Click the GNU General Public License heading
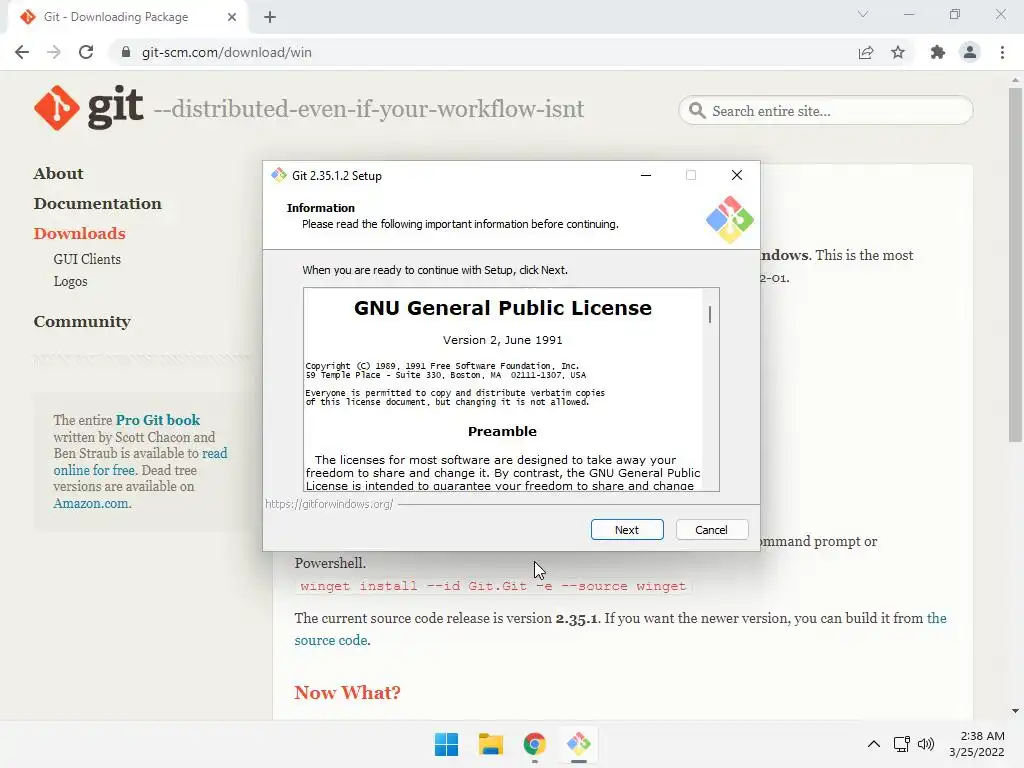This screenshot has width=1024, height=768. coord(503,308)
